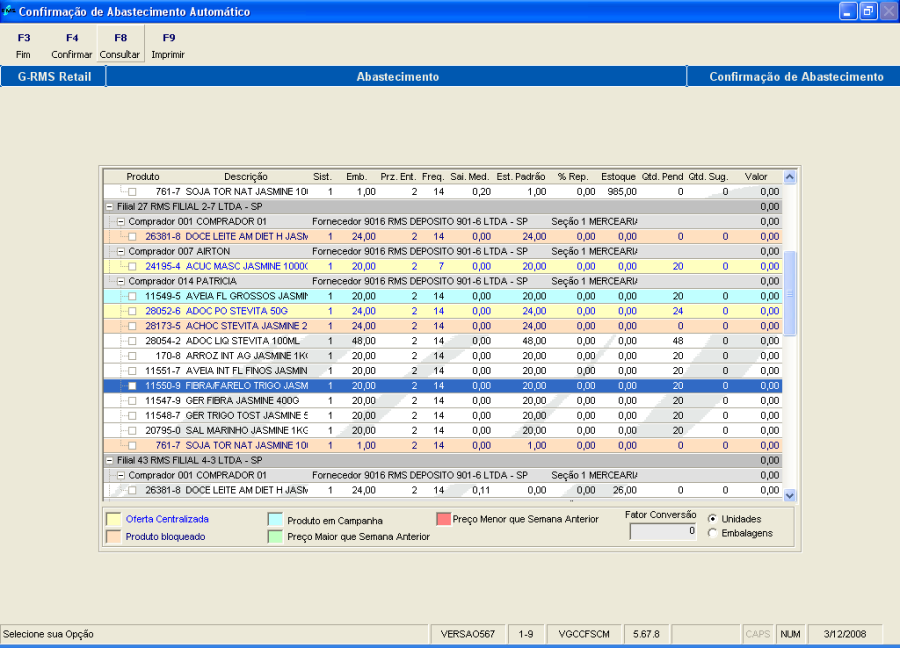This screenshot has width=900, height=648.
Task: Run the F8 Consultar toolbar command
Action: [120, 45]
